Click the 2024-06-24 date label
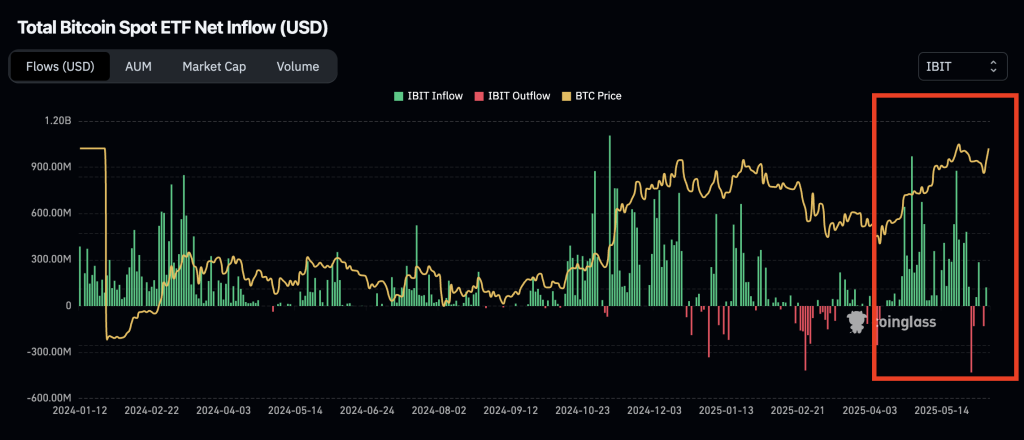Screen dimensions: 1024x440 coord(366,411)
